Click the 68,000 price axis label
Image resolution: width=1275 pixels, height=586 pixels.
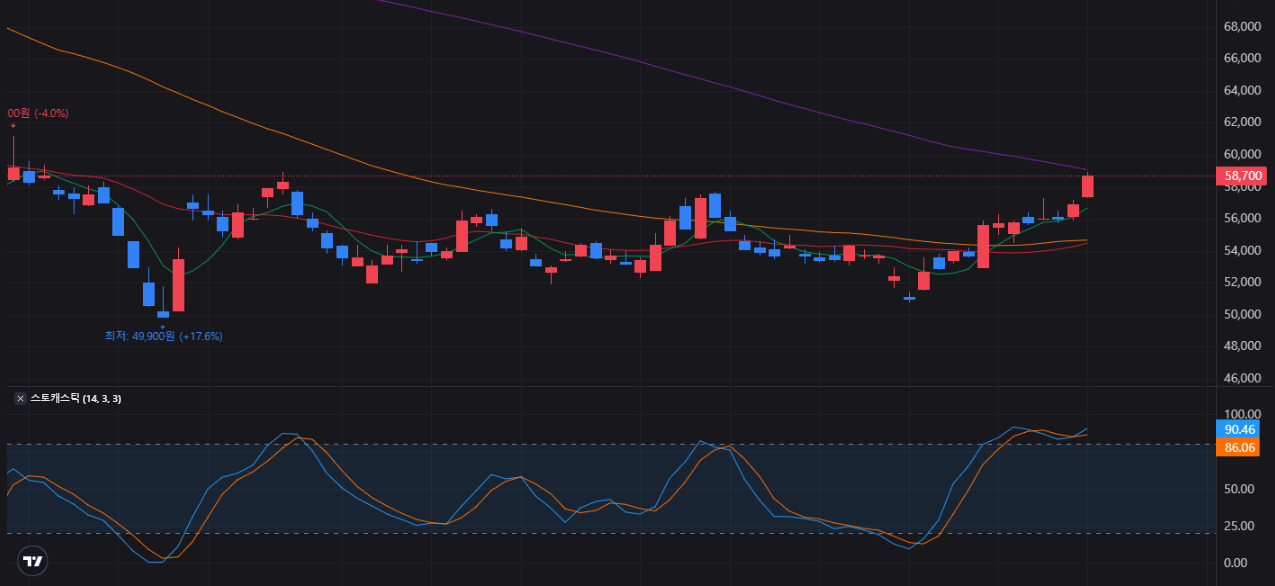coord(1244,26)
